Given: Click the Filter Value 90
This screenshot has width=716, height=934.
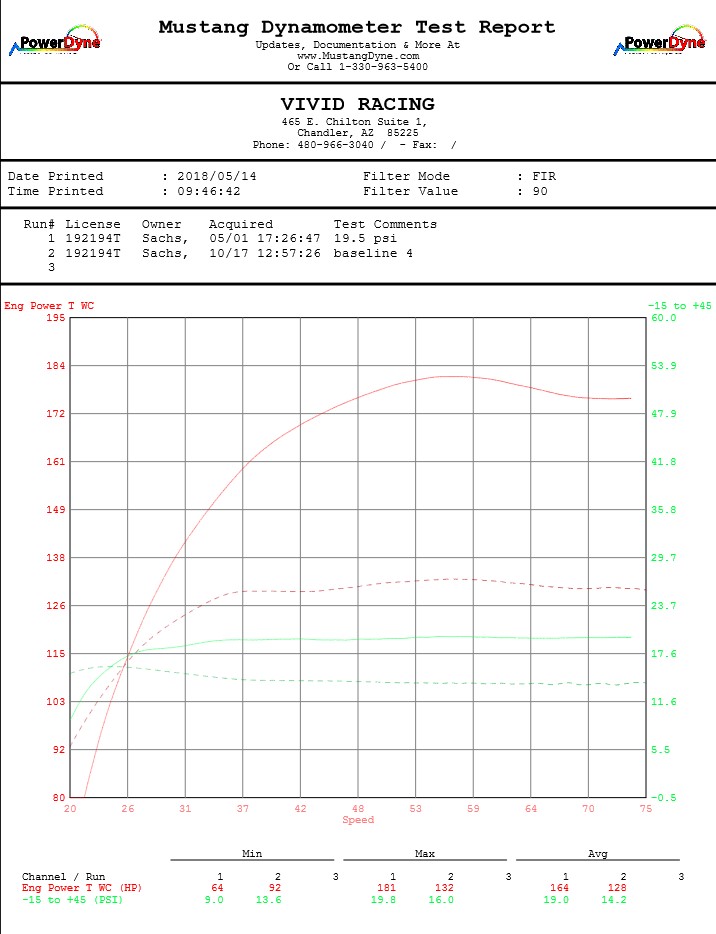Looking at the screenshot, I should click(540, 191).
